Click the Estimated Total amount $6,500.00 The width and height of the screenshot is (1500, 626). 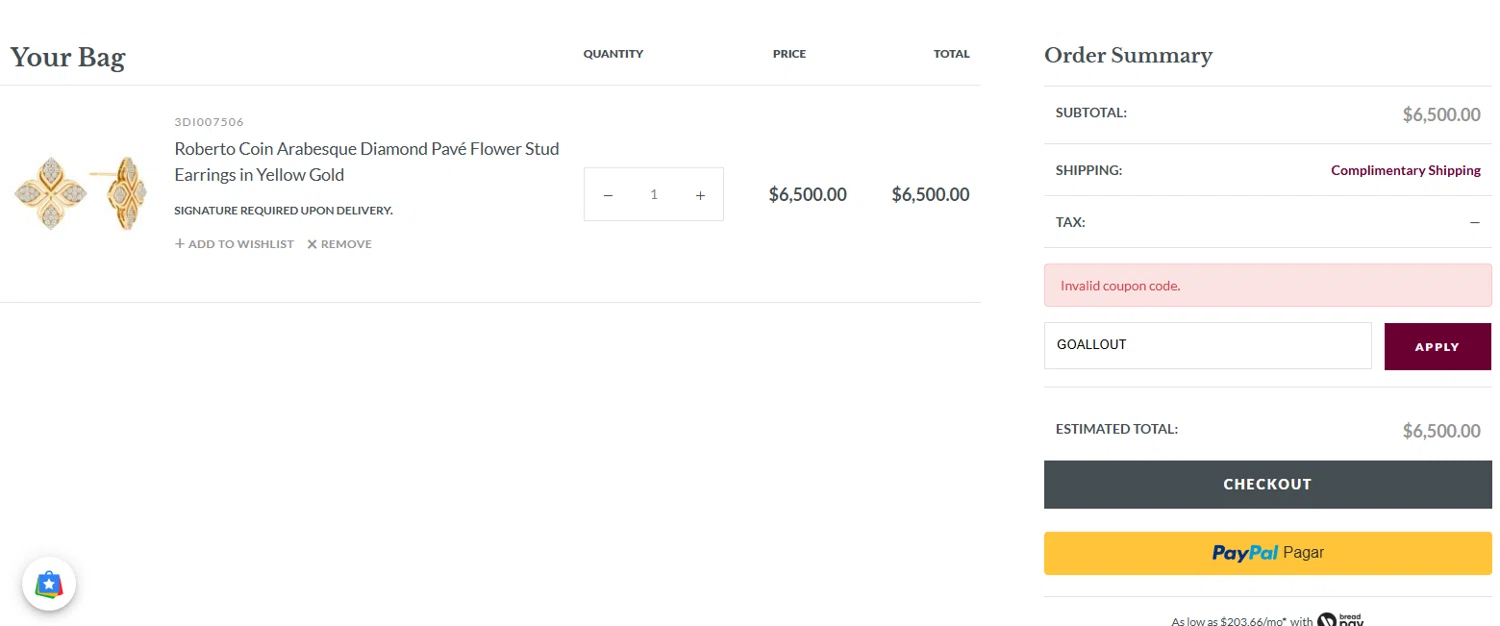click(1441, 431)
